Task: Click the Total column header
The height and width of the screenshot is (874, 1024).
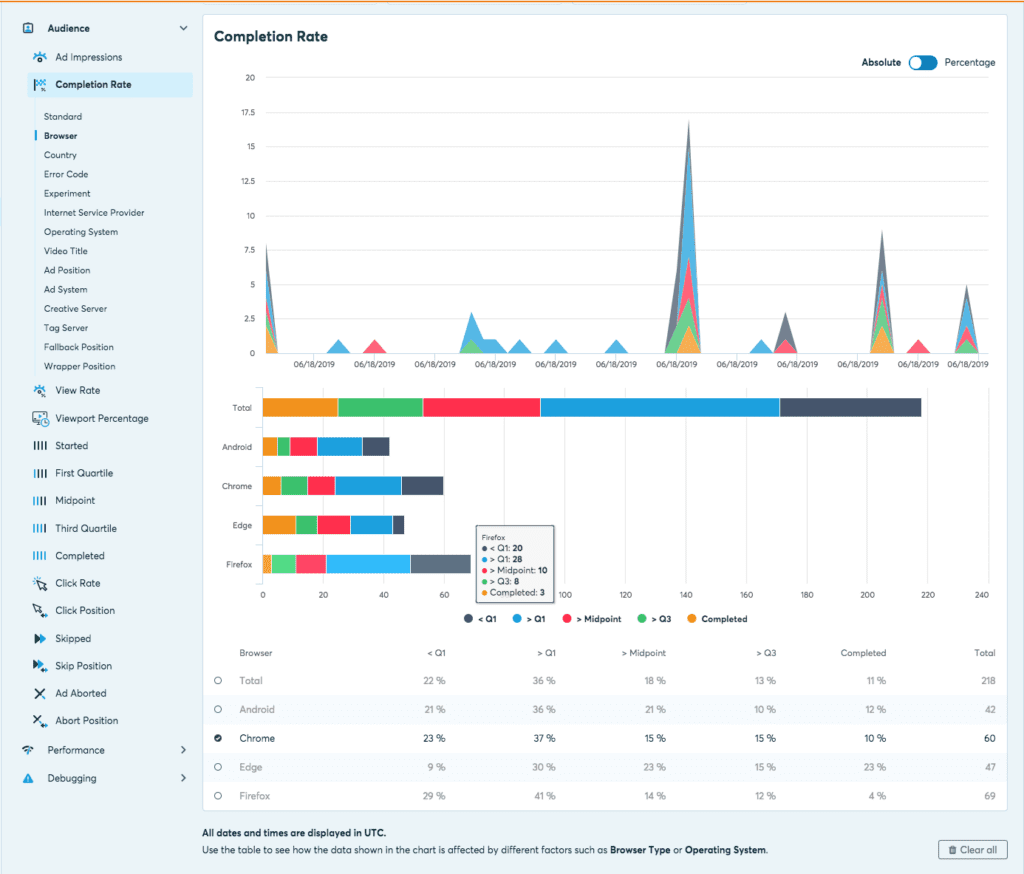Action: 985,653
